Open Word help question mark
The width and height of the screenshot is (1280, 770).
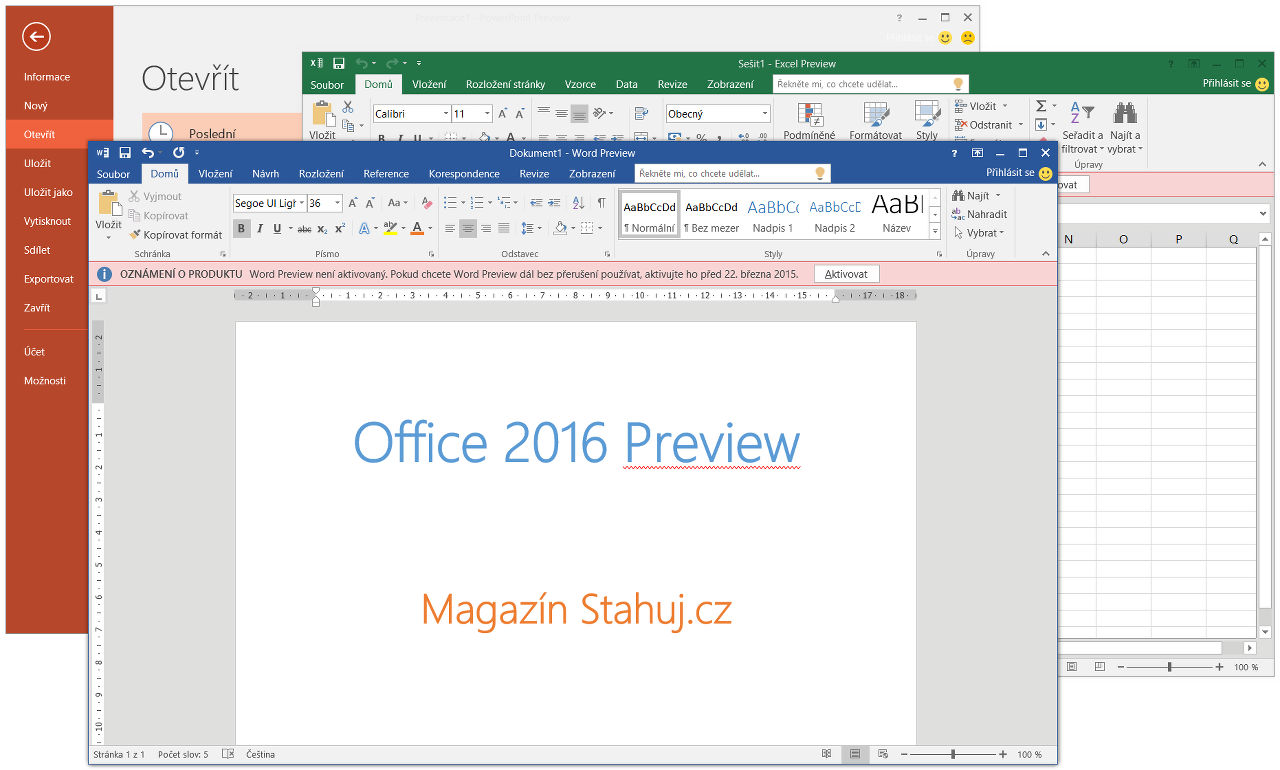coord(955,153)
